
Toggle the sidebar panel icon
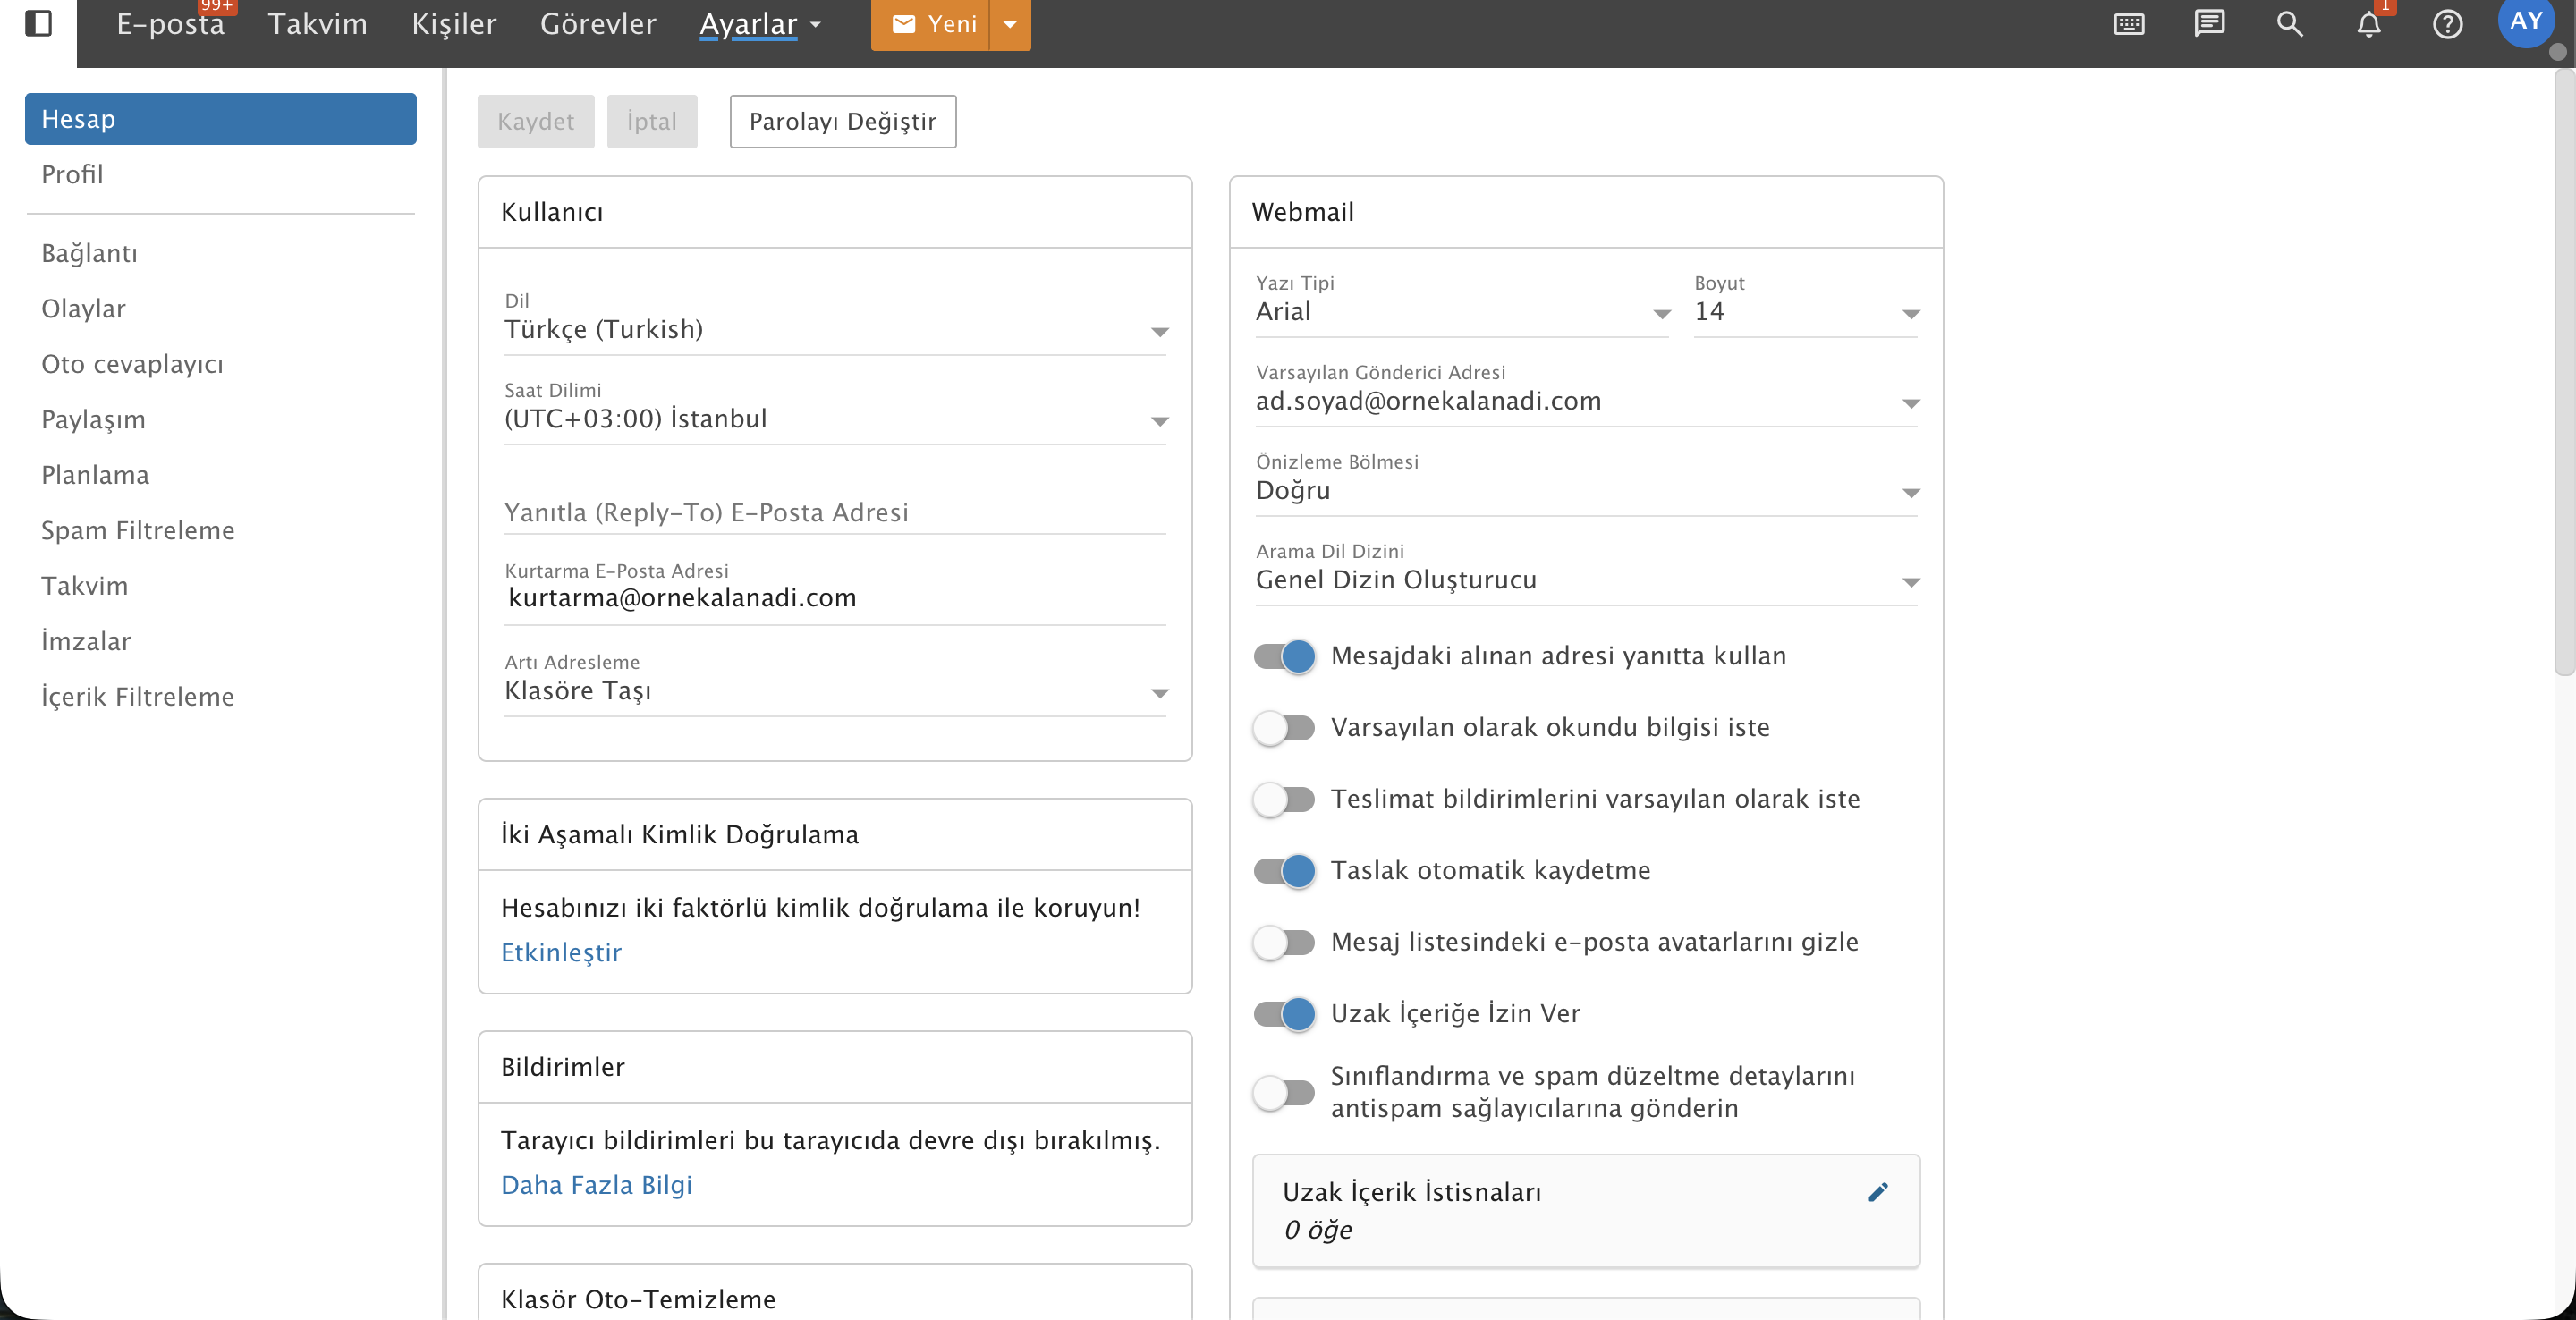tap(38, 23)
